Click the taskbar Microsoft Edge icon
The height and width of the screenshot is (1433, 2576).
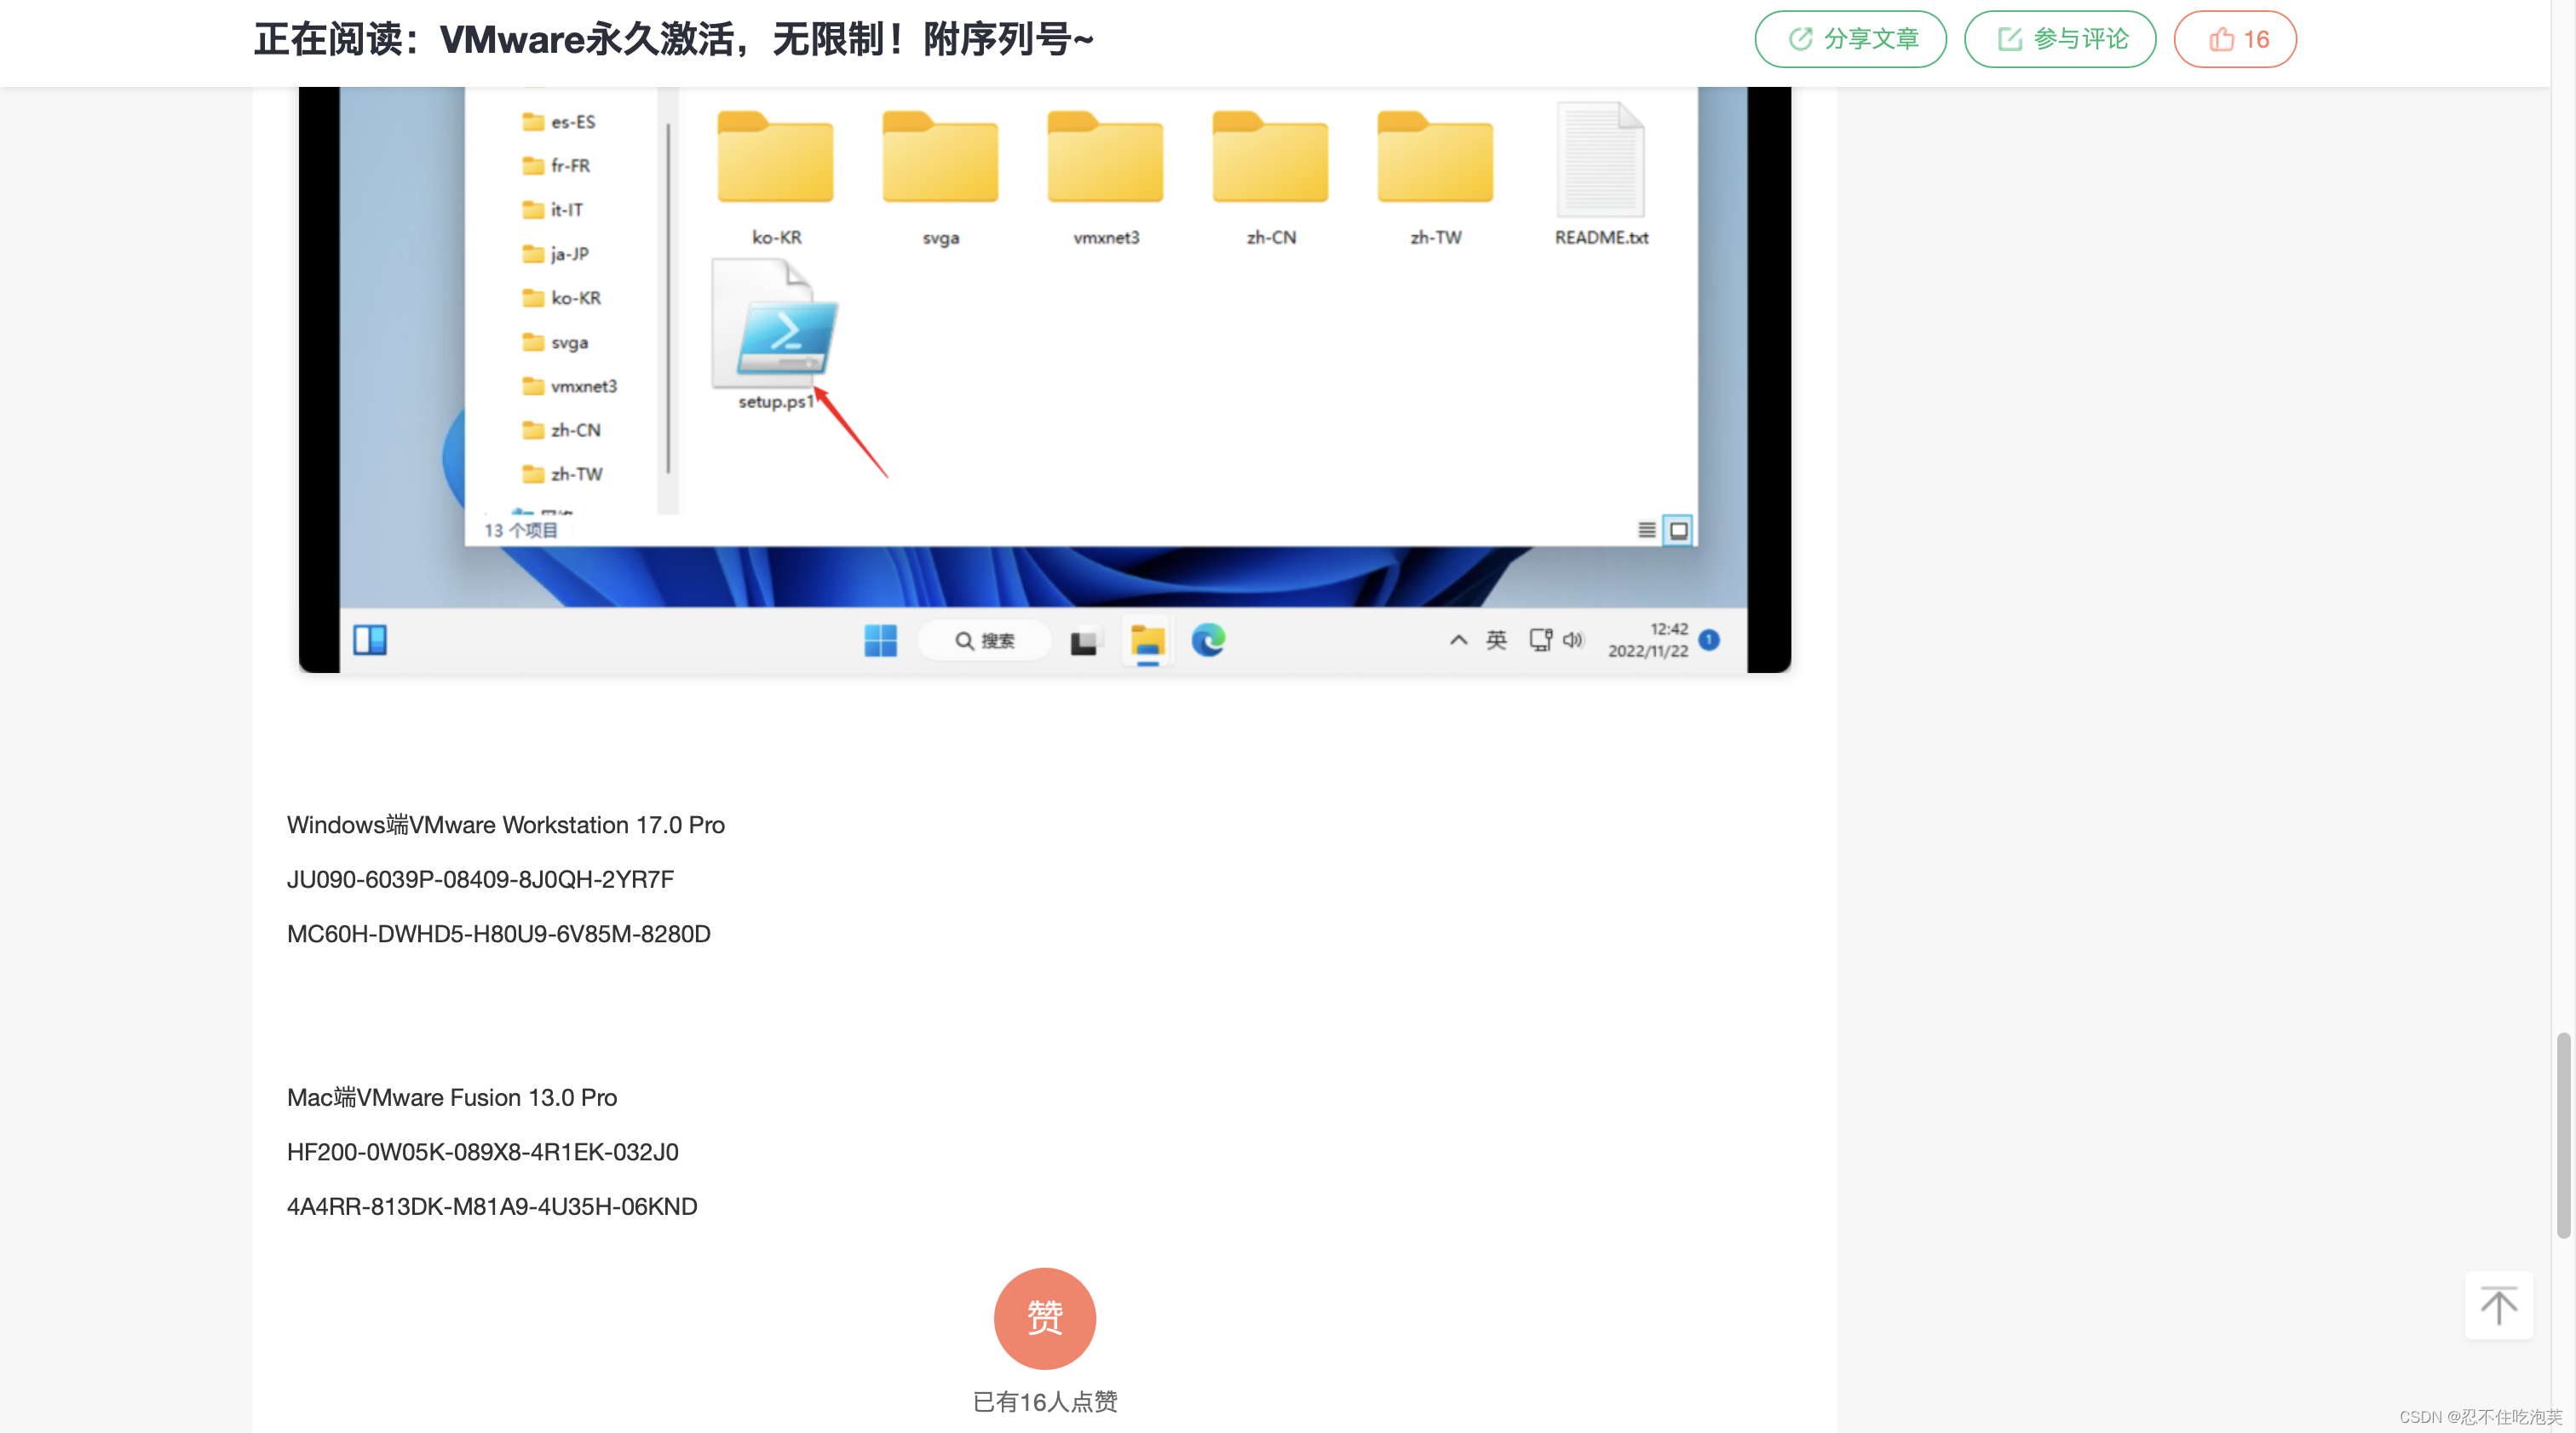[x=1208, y=640]
